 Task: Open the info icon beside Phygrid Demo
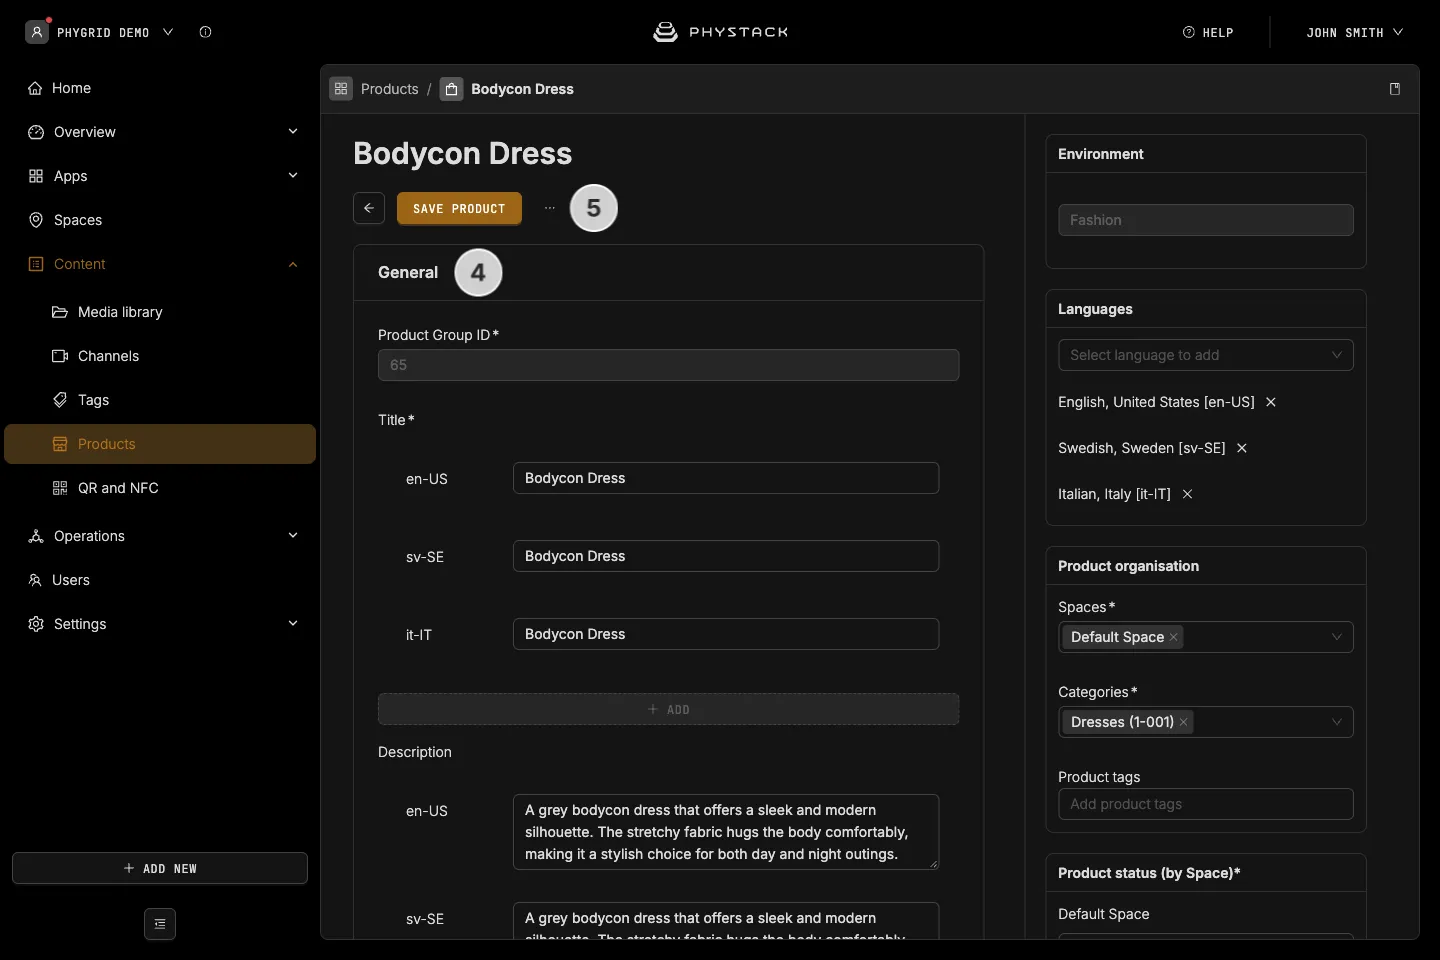(205, 32)
